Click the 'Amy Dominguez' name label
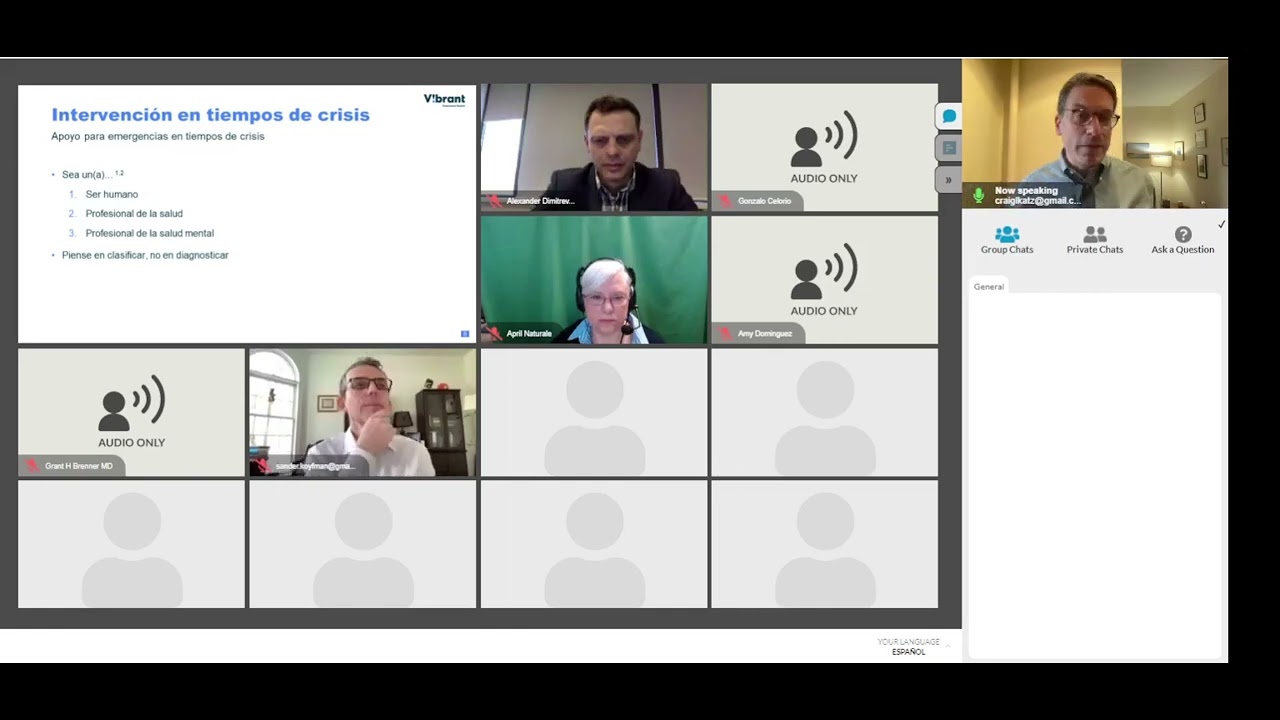Image resolution: width=1280 pixels, height=720 pixels. [764, 333]
